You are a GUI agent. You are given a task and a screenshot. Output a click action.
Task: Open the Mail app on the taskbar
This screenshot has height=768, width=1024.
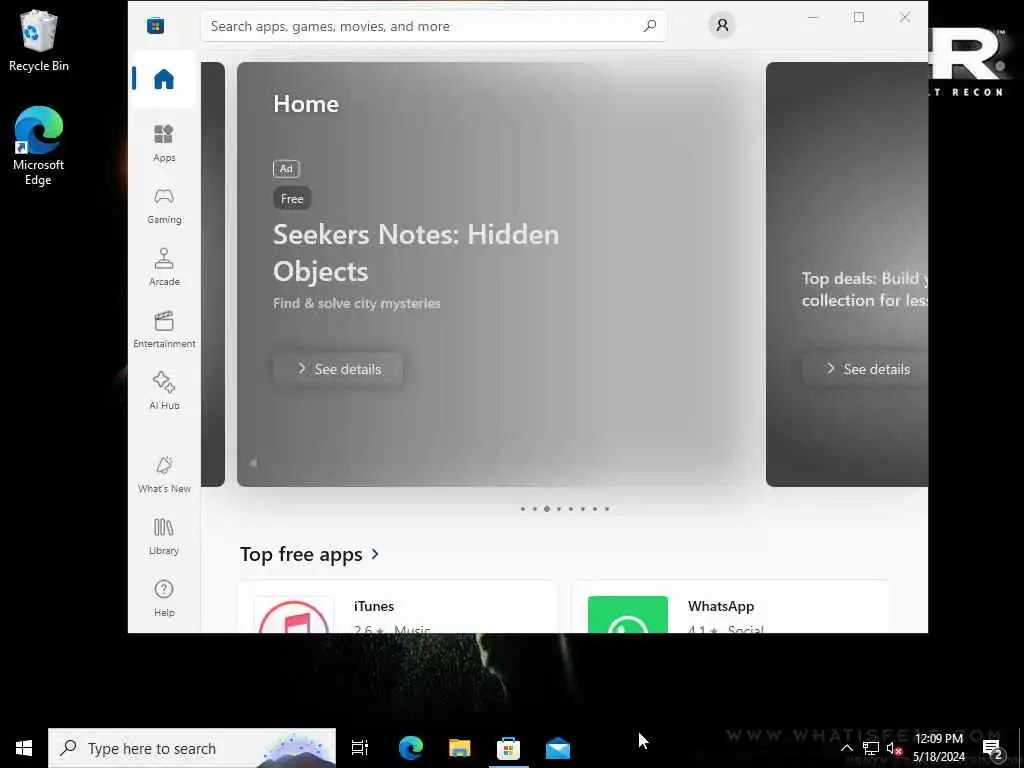click(558, 748)
